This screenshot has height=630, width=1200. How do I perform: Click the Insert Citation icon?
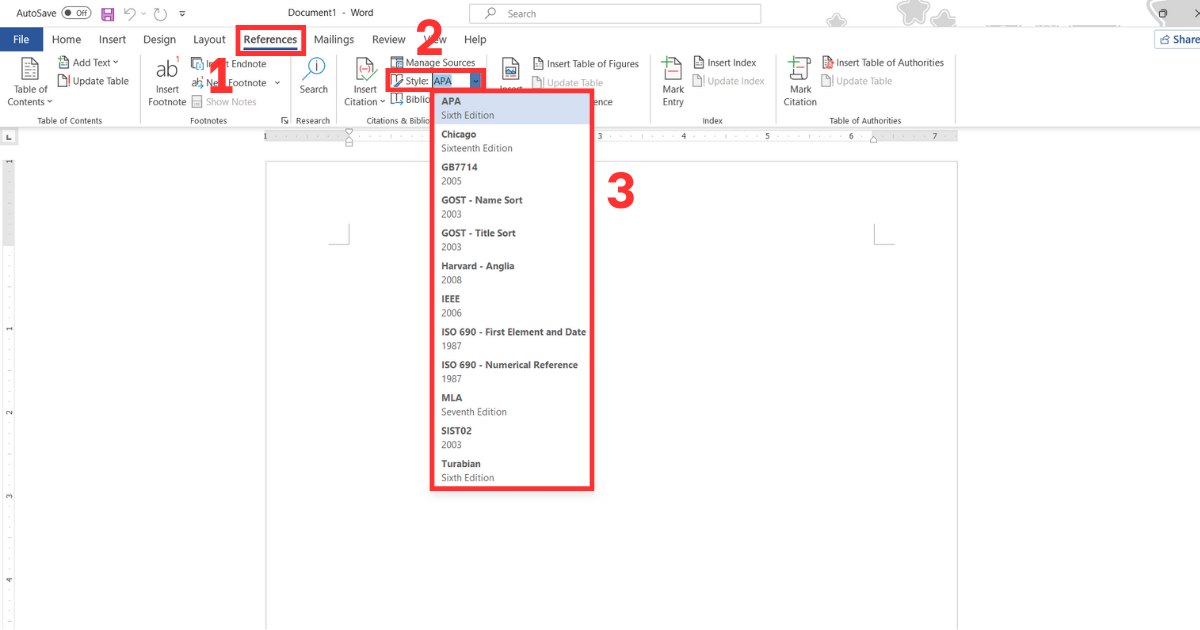365,70
